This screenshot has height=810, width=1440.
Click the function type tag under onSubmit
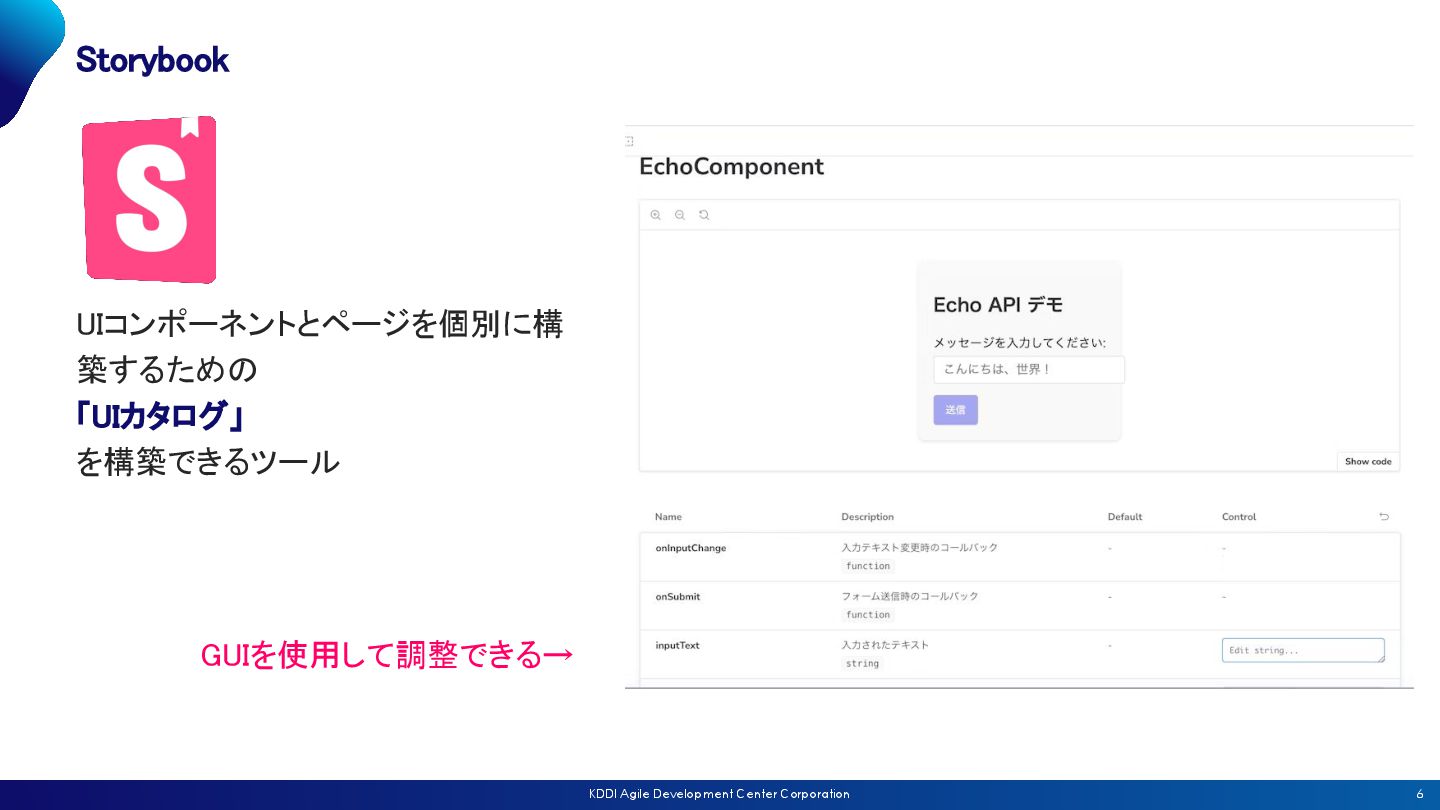coord(868,615)
